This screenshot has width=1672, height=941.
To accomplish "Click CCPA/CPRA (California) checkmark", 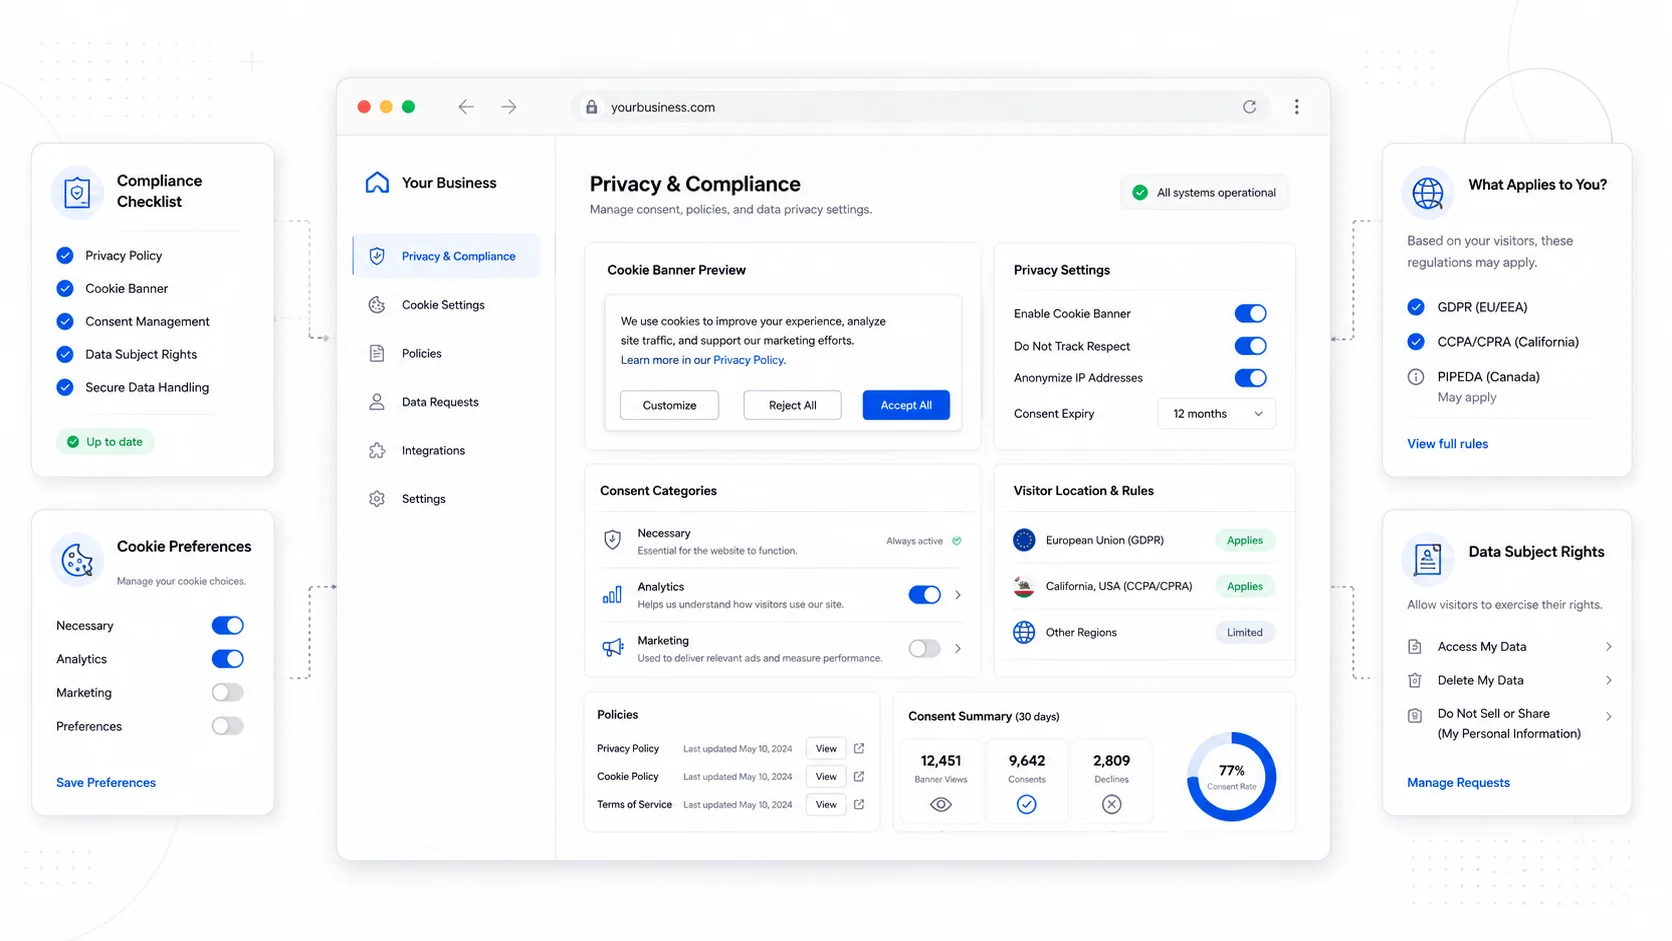I will tap(1416, 342).
